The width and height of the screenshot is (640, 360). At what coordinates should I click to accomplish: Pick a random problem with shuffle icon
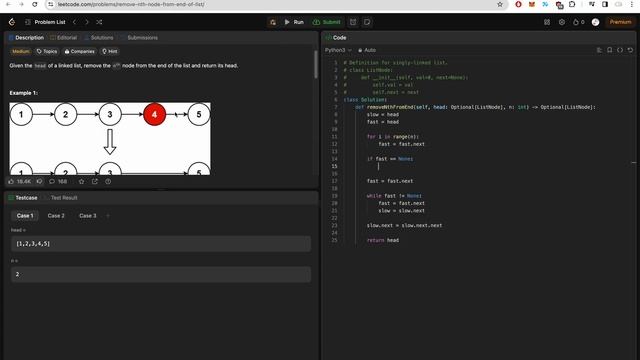tap(99, 22)
